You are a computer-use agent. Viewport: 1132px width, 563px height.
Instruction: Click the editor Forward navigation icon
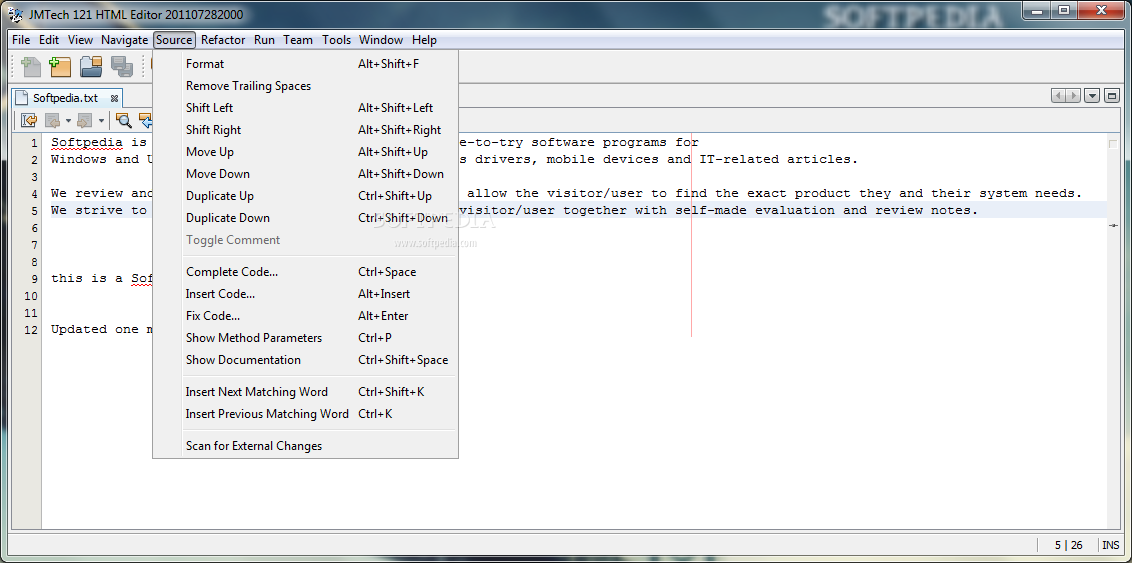click(85, 121)
